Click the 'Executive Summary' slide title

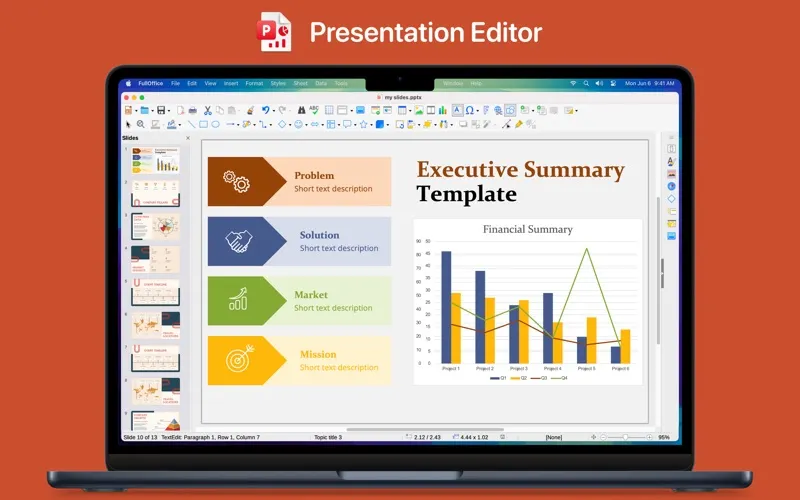coord(520,170)
